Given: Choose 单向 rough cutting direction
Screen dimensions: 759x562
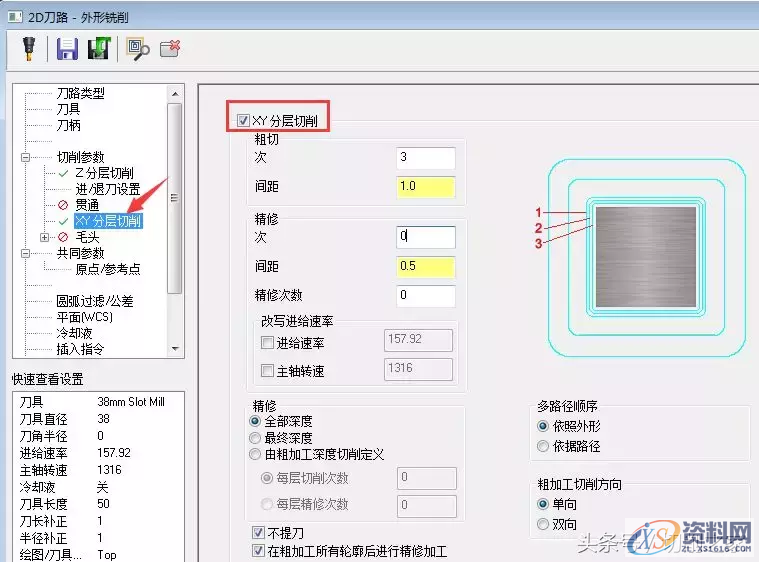Looking at the screenshot, I should tap(543, 504).
